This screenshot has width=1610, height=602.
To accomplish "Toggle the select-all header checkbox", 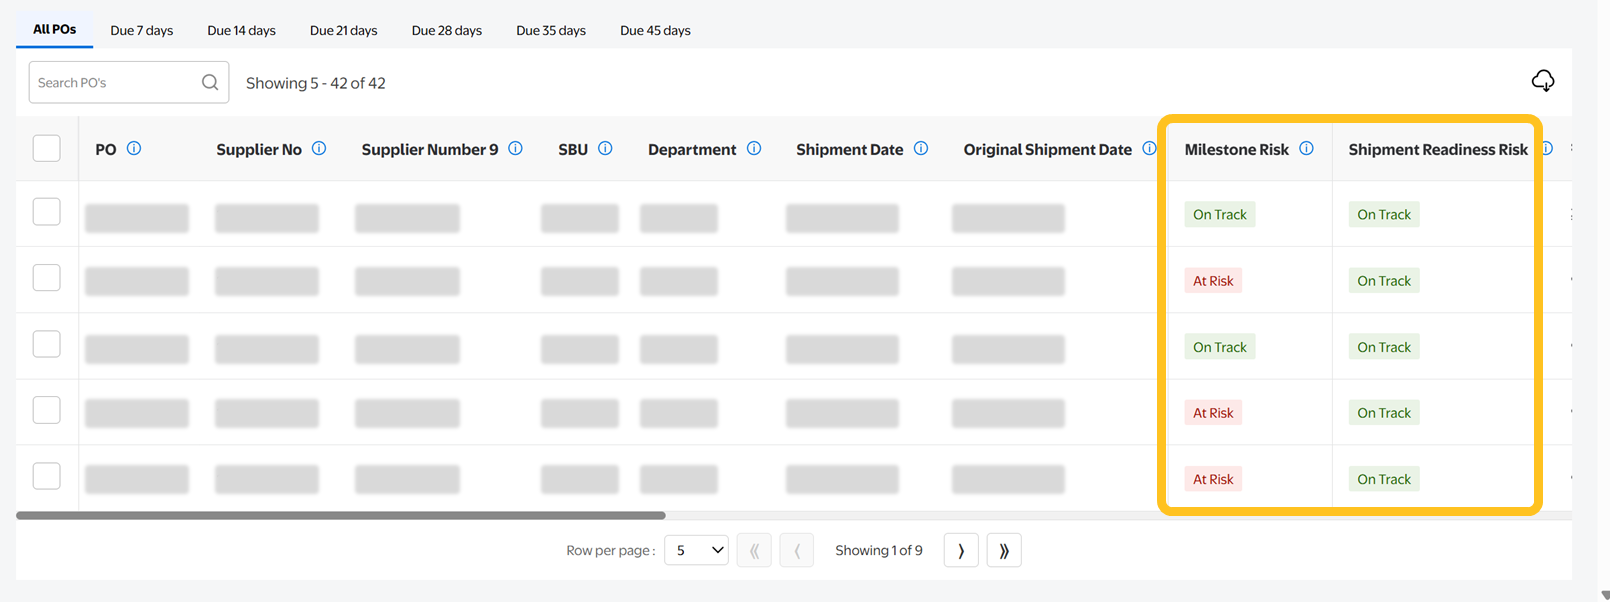I will (47, 149).
